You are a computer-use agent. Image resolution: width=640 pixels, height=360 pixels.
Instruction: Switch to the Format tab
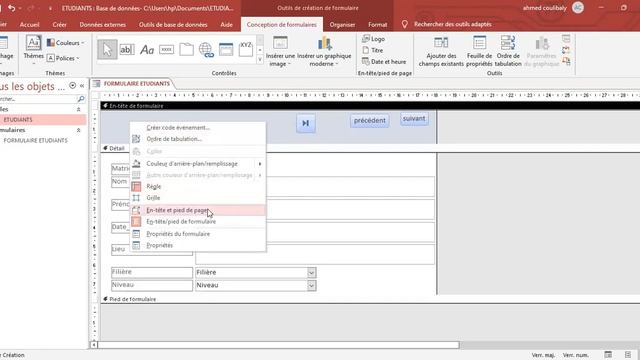click(x=378, y=24)
